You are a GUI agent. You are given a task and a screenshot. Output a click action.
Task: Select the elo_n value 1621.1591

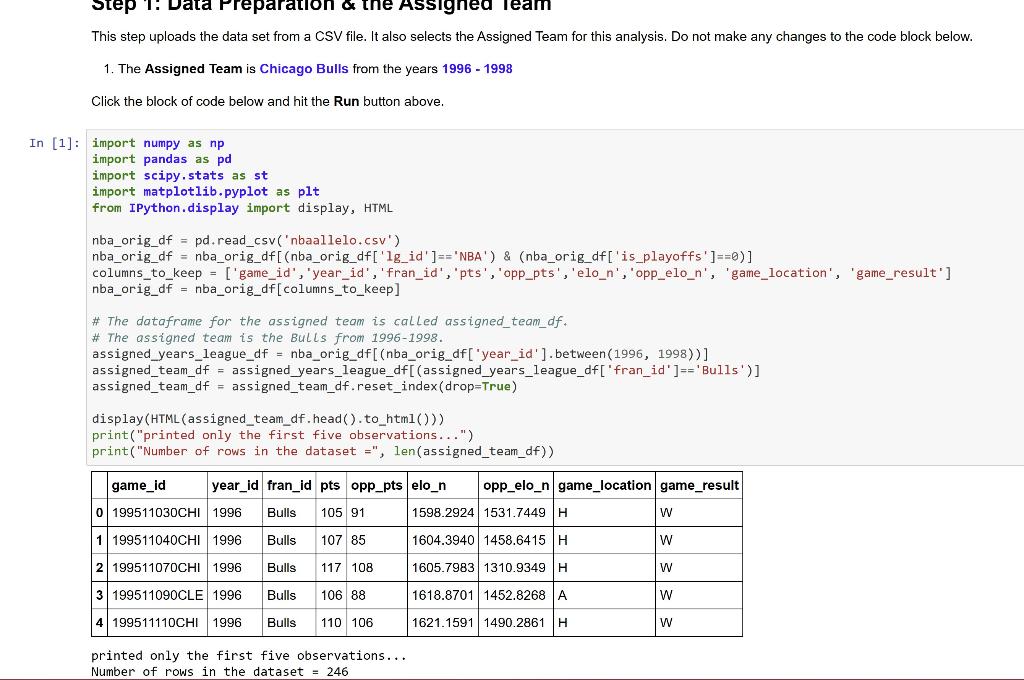(x=441, y=622)
